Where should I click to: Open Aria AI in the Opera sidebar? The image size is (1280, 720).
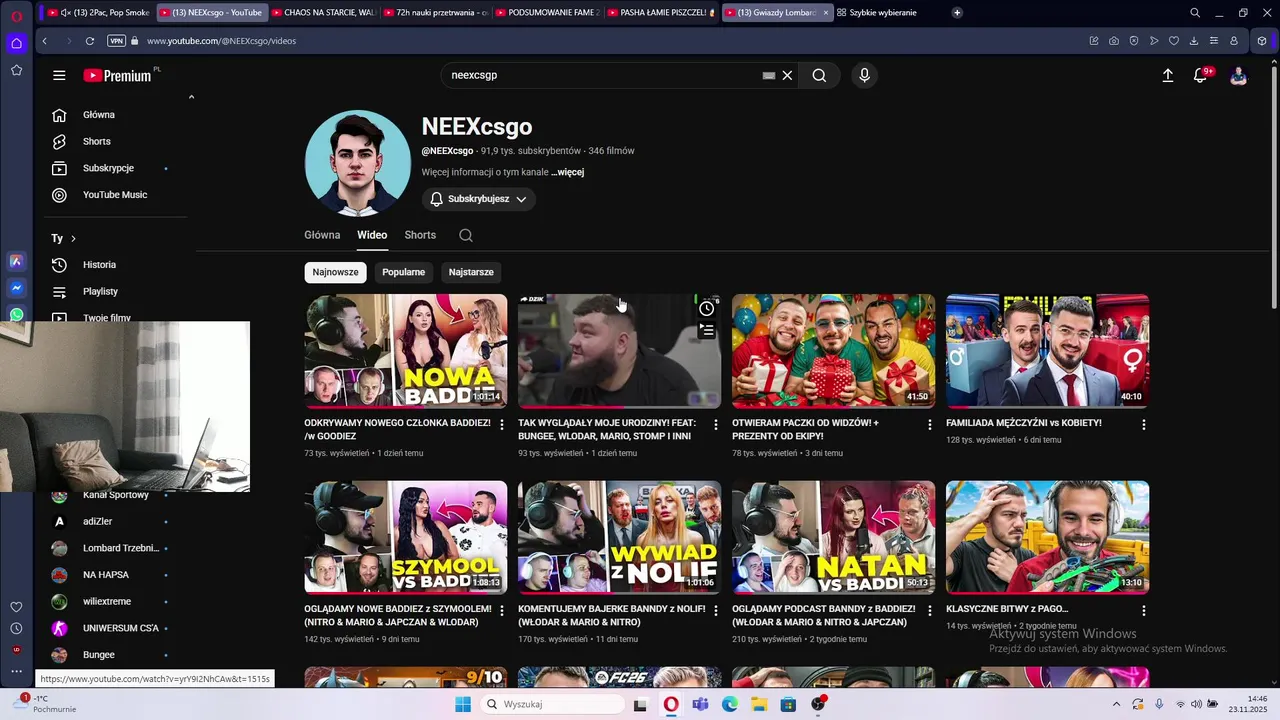point(16,261)
